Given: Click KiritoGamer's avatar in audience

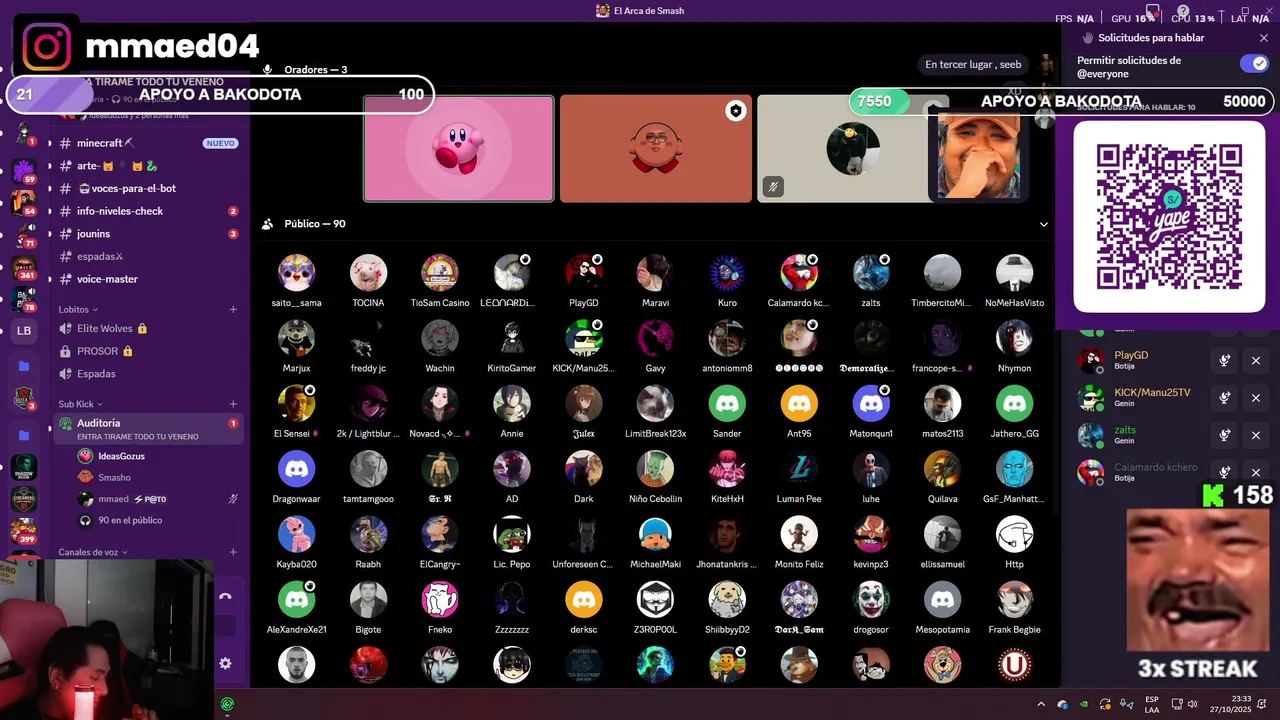Looking at the screenshot, I should (512, 338).
